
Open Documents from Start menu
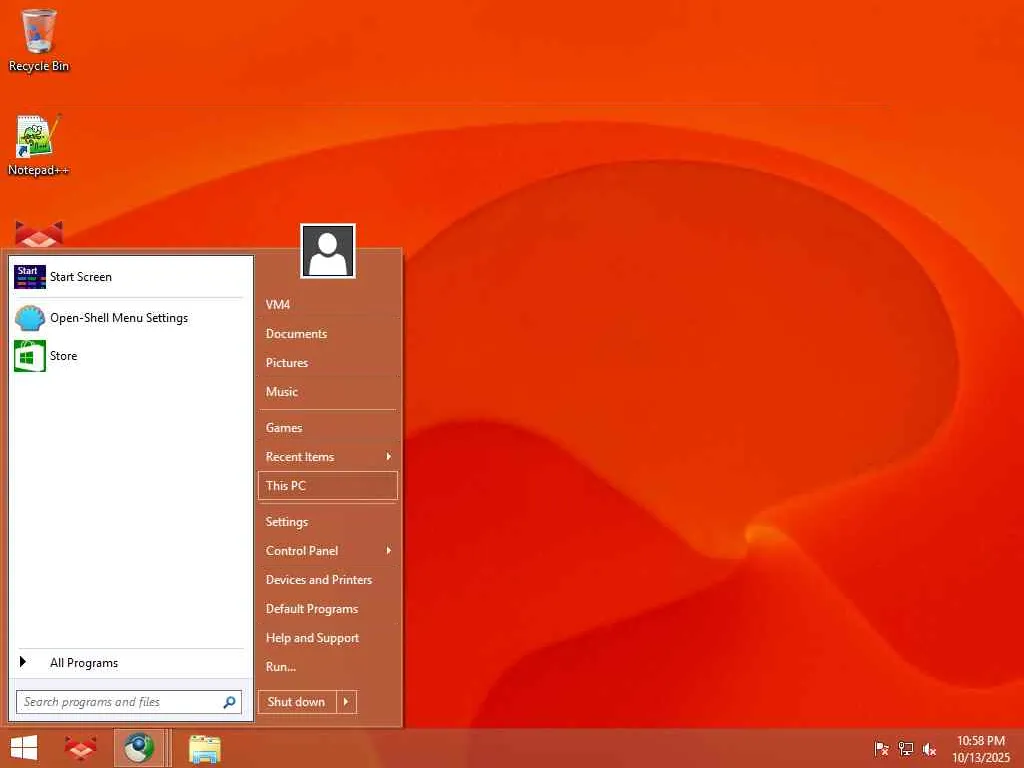tap(328, 334)
